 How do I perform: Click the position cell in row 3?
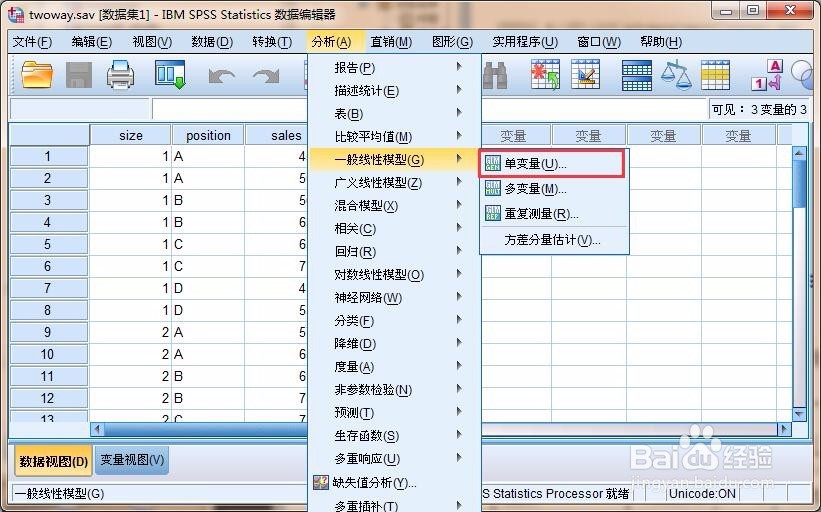tap(208, 200)
